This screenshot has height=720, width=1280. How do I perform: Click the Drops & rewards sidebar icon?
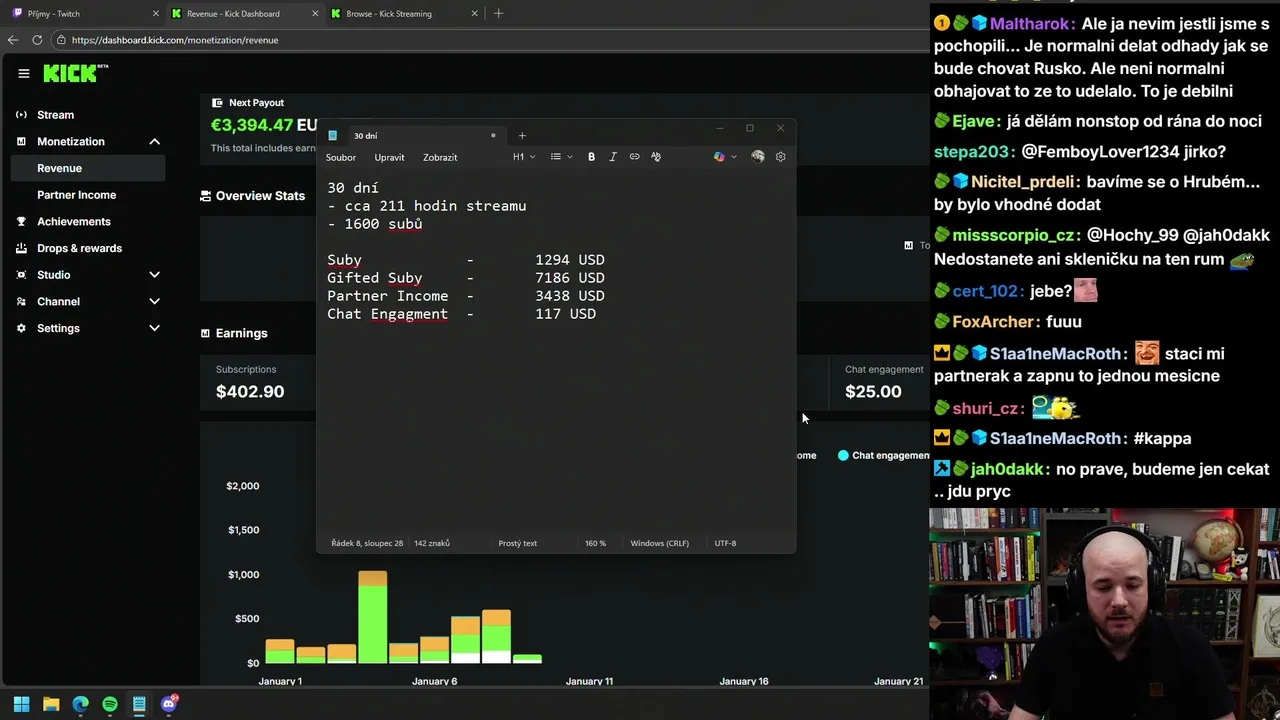click(21, 248)
